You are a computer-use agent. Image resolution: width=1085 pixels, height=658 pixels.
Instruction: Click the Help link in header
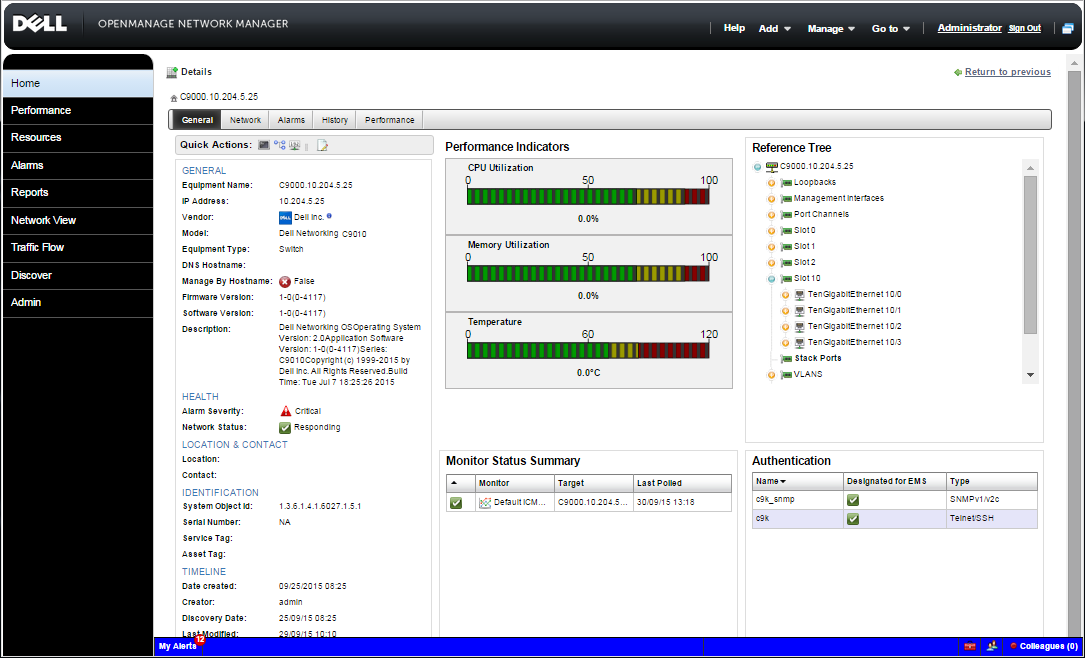coord(734,28)
